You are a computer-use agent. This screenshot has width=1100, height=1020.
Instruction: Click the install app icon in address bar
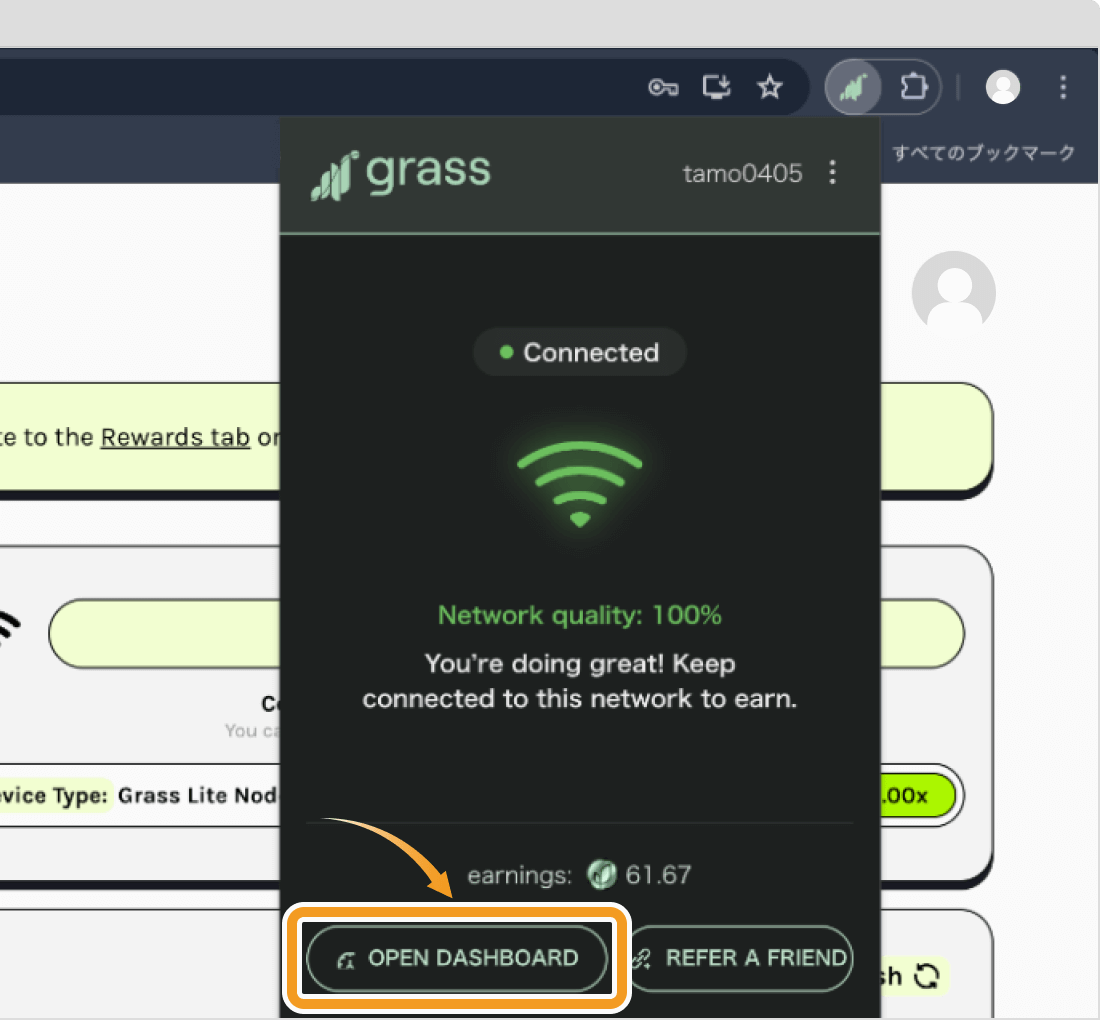pos(716,87)
